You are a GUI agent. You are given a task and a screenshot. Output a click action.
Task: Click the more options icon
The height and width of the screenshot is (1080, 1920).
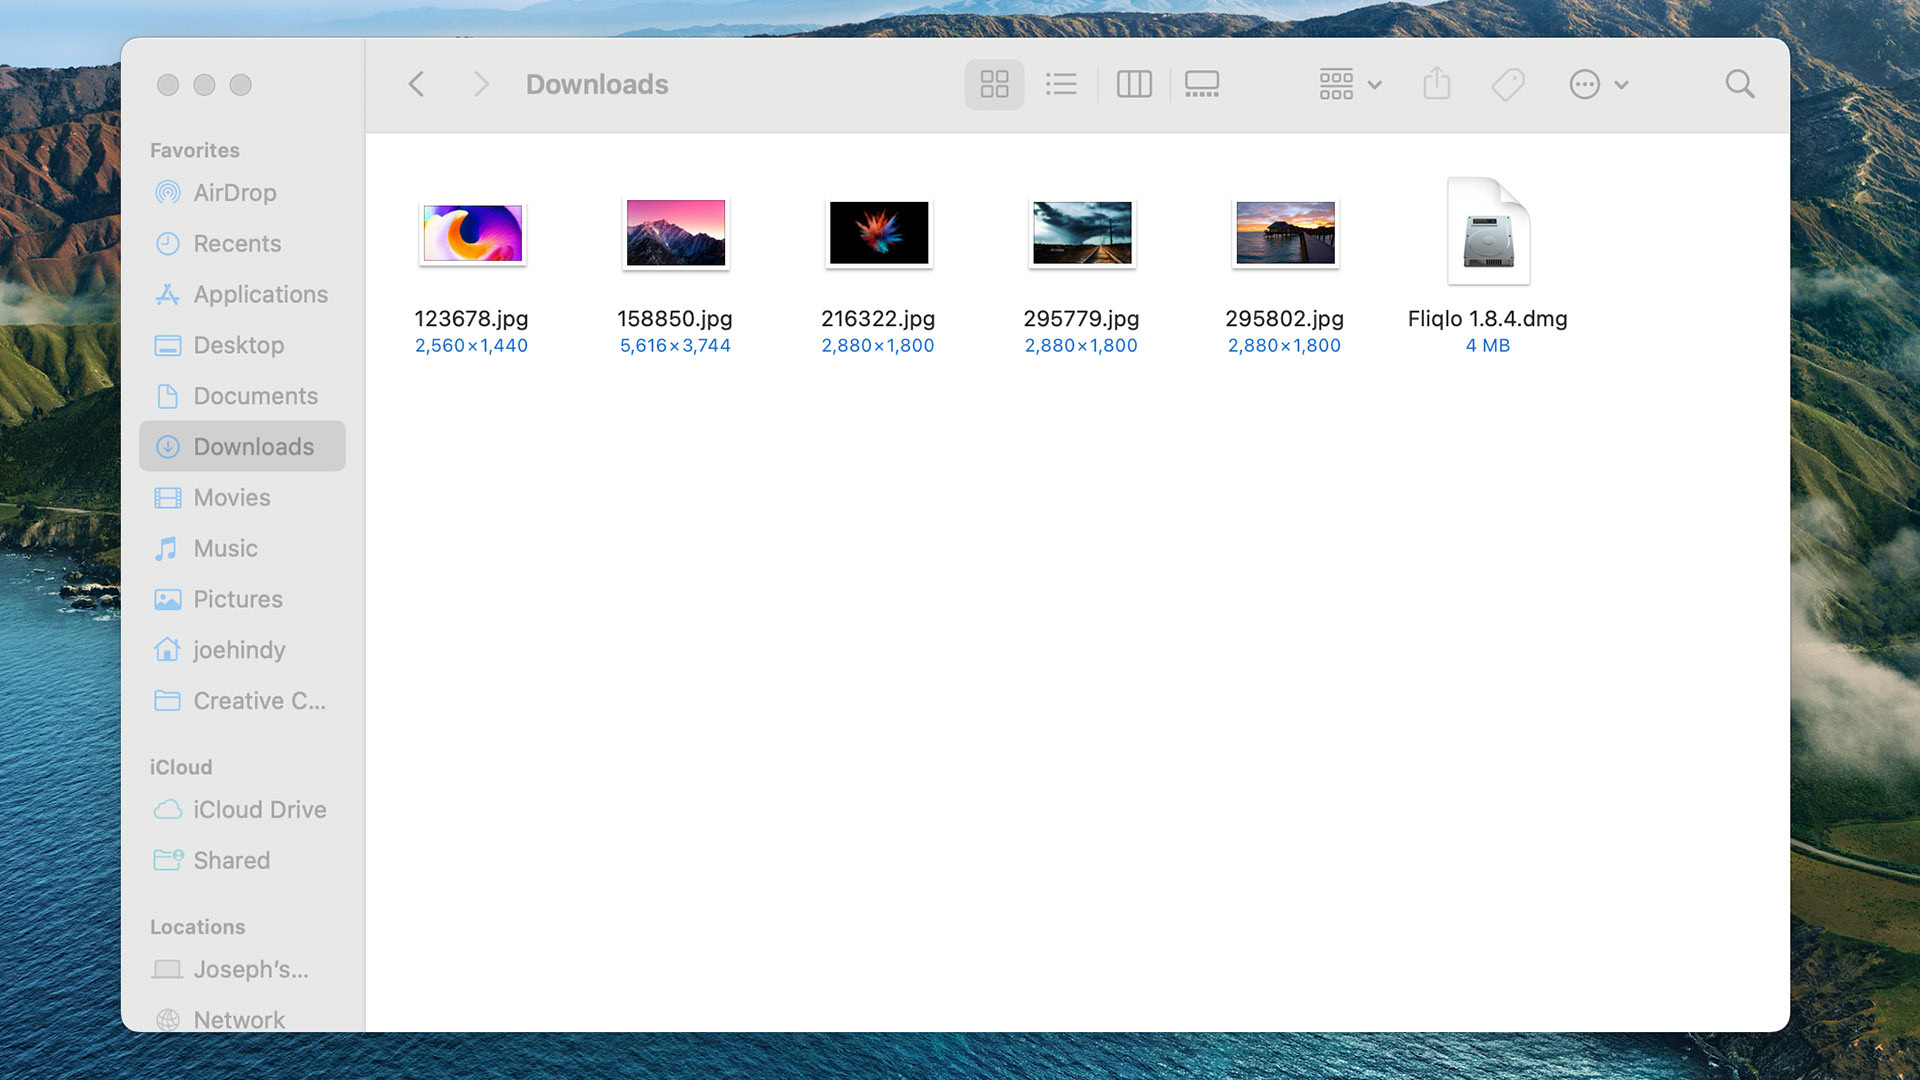click(1584, 83)
